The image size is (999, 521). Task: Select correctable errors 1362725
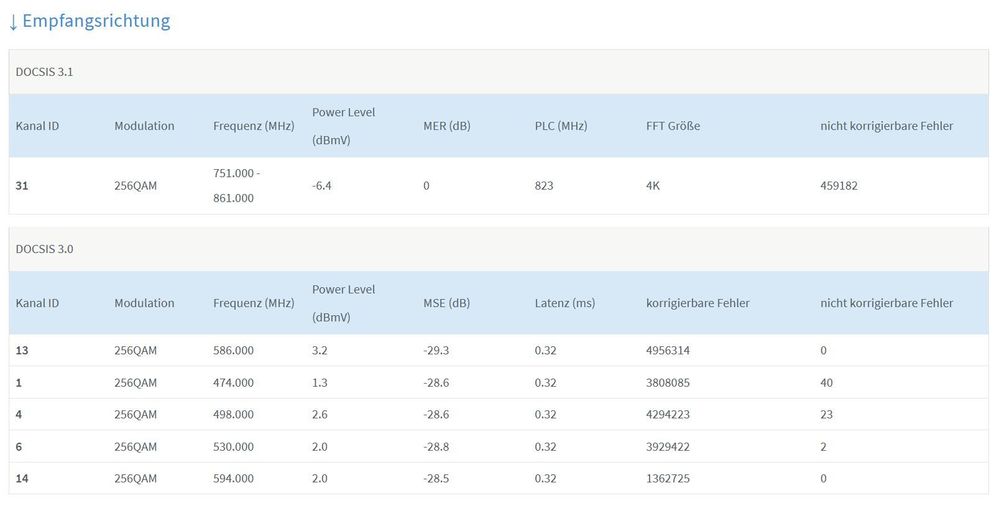[x=668, y=479]
